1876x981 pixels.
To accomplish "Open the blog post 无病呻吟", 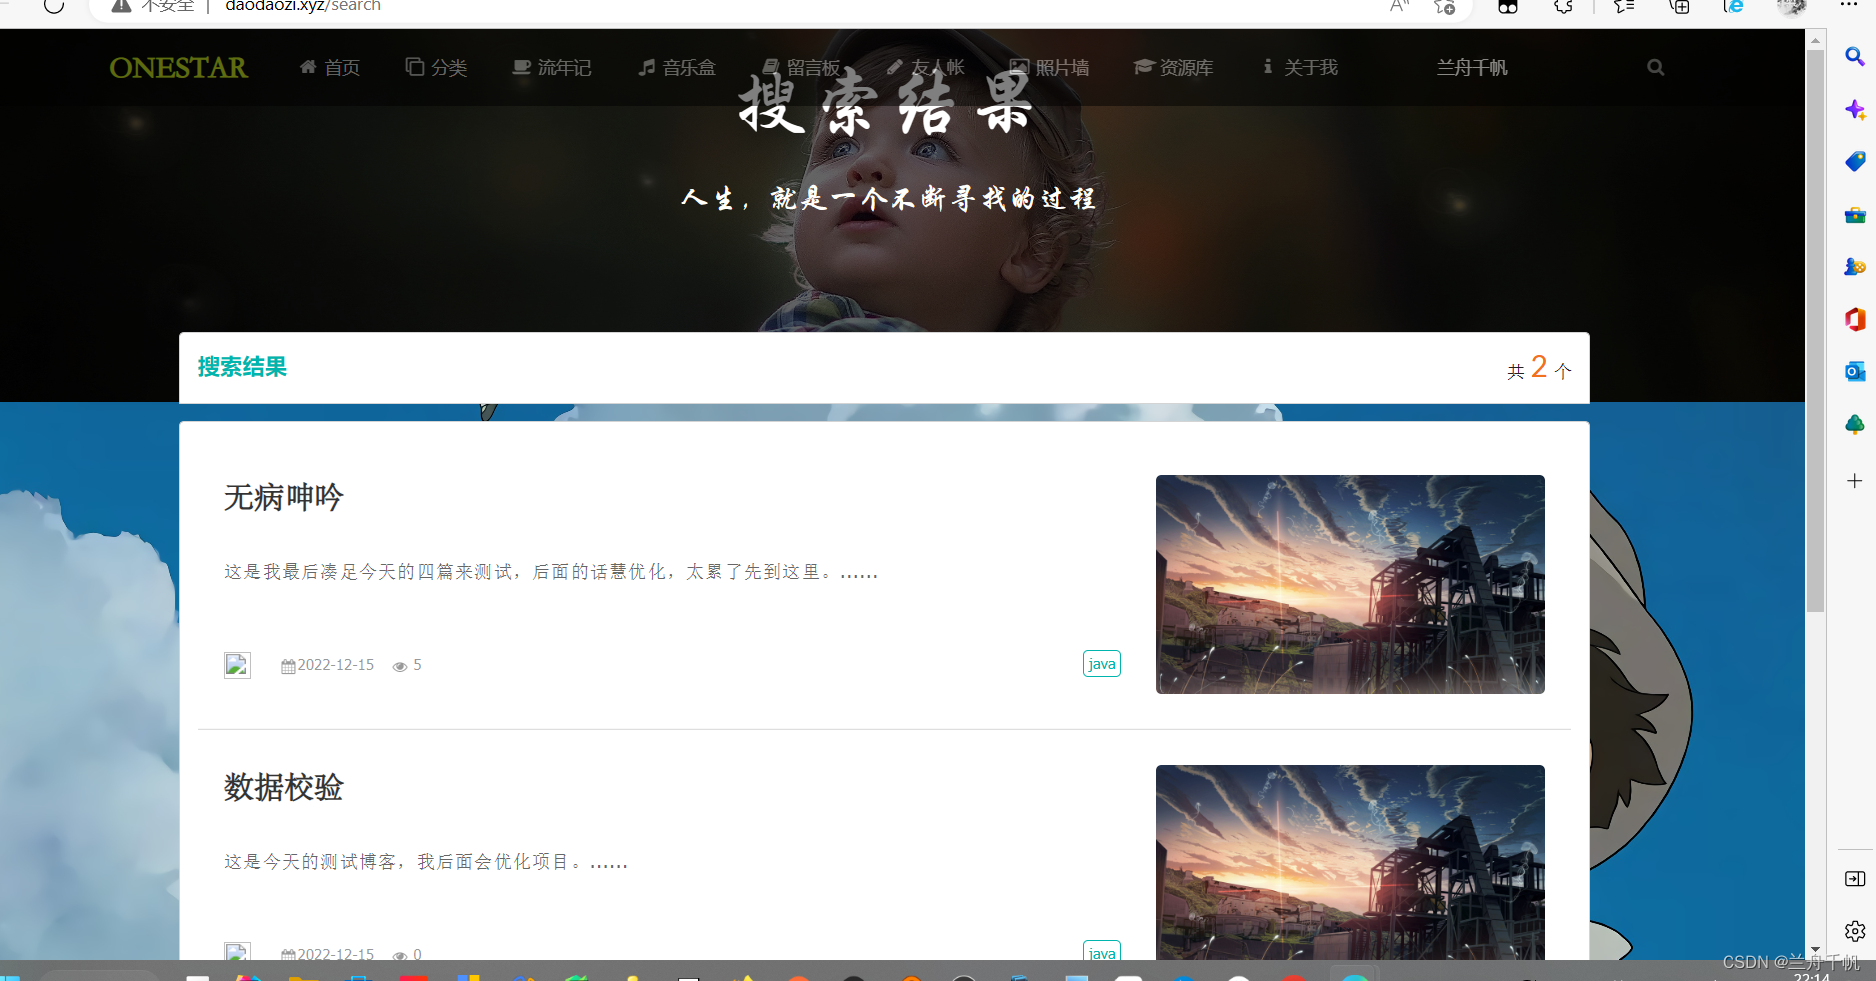I will point(283,498).
